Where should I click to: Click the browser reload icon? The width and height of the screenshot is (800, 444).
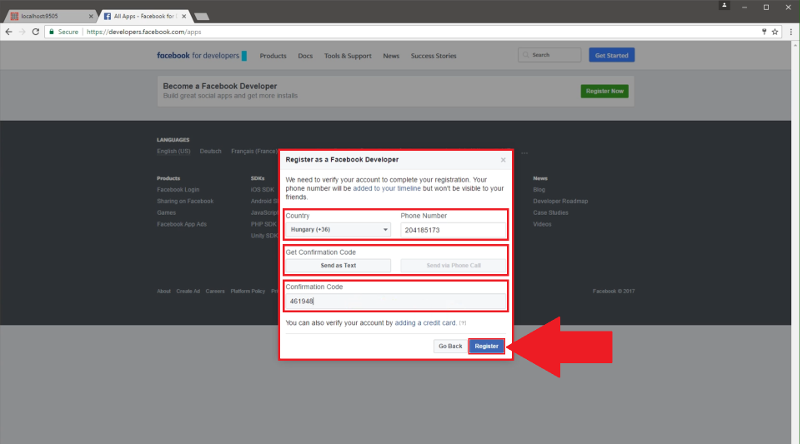[37, 32]
